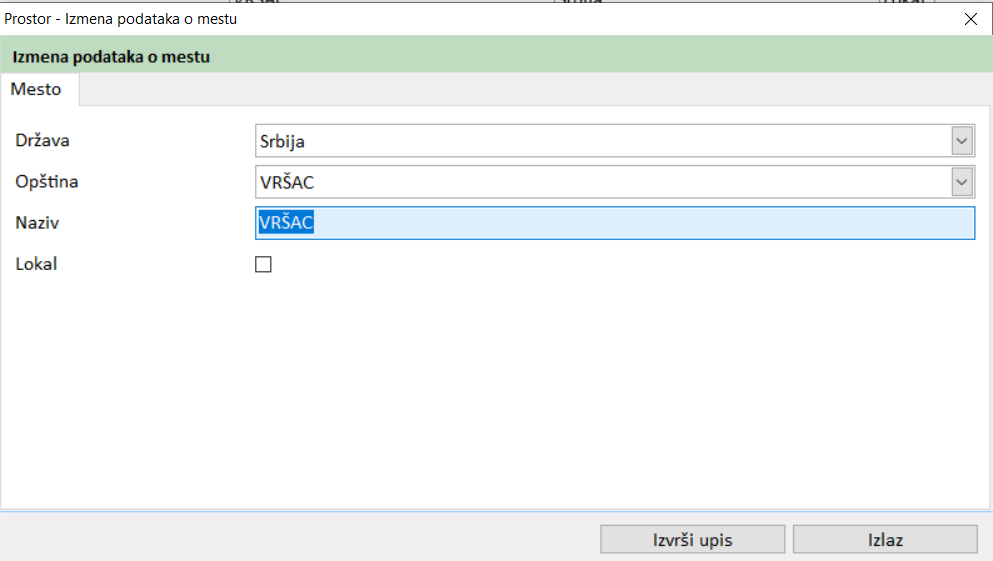Click the Lokal label text
This screenshot has width=993, height=561.
tap(36, 265)
